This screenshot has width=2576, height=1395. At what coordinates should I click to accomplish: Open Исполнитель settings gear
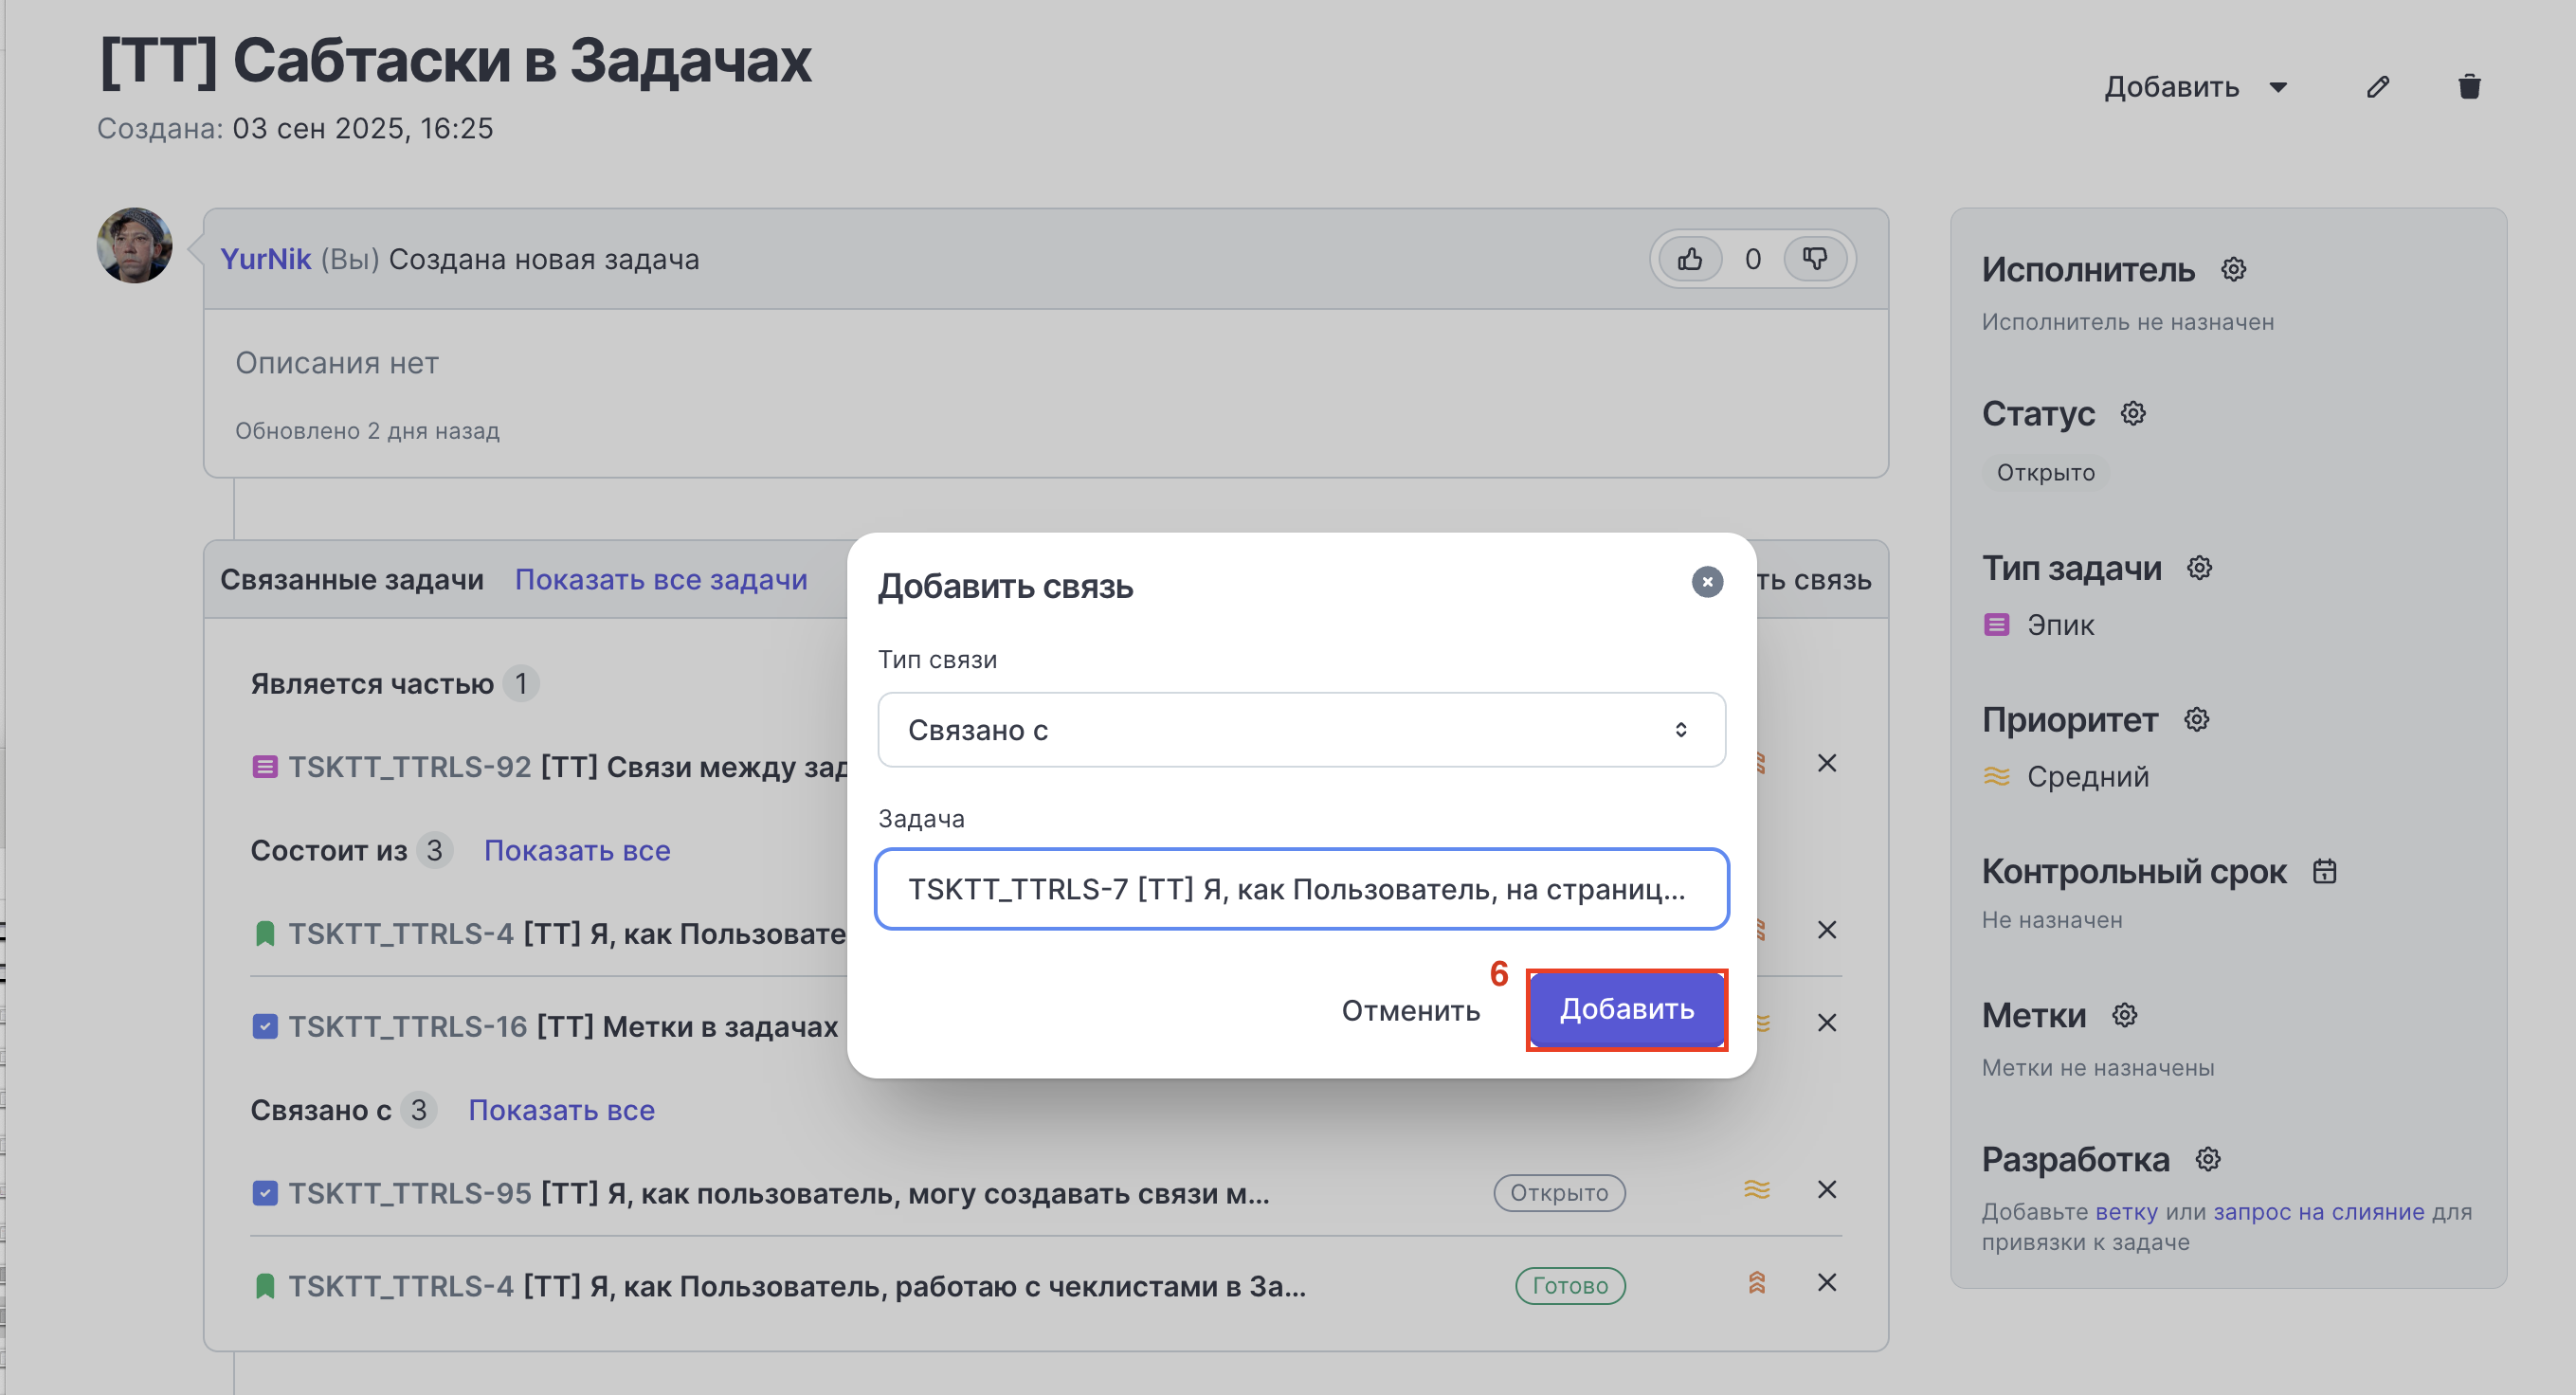pos(2233,269)
